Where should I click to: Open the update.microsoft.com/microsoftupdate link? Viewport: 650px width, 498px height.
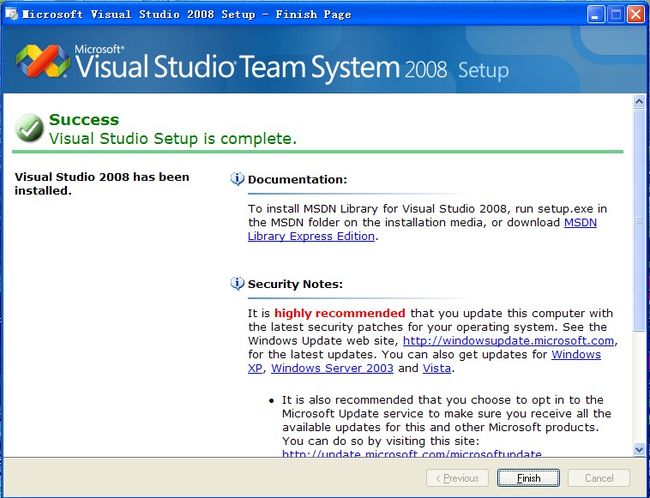(412, 454)
